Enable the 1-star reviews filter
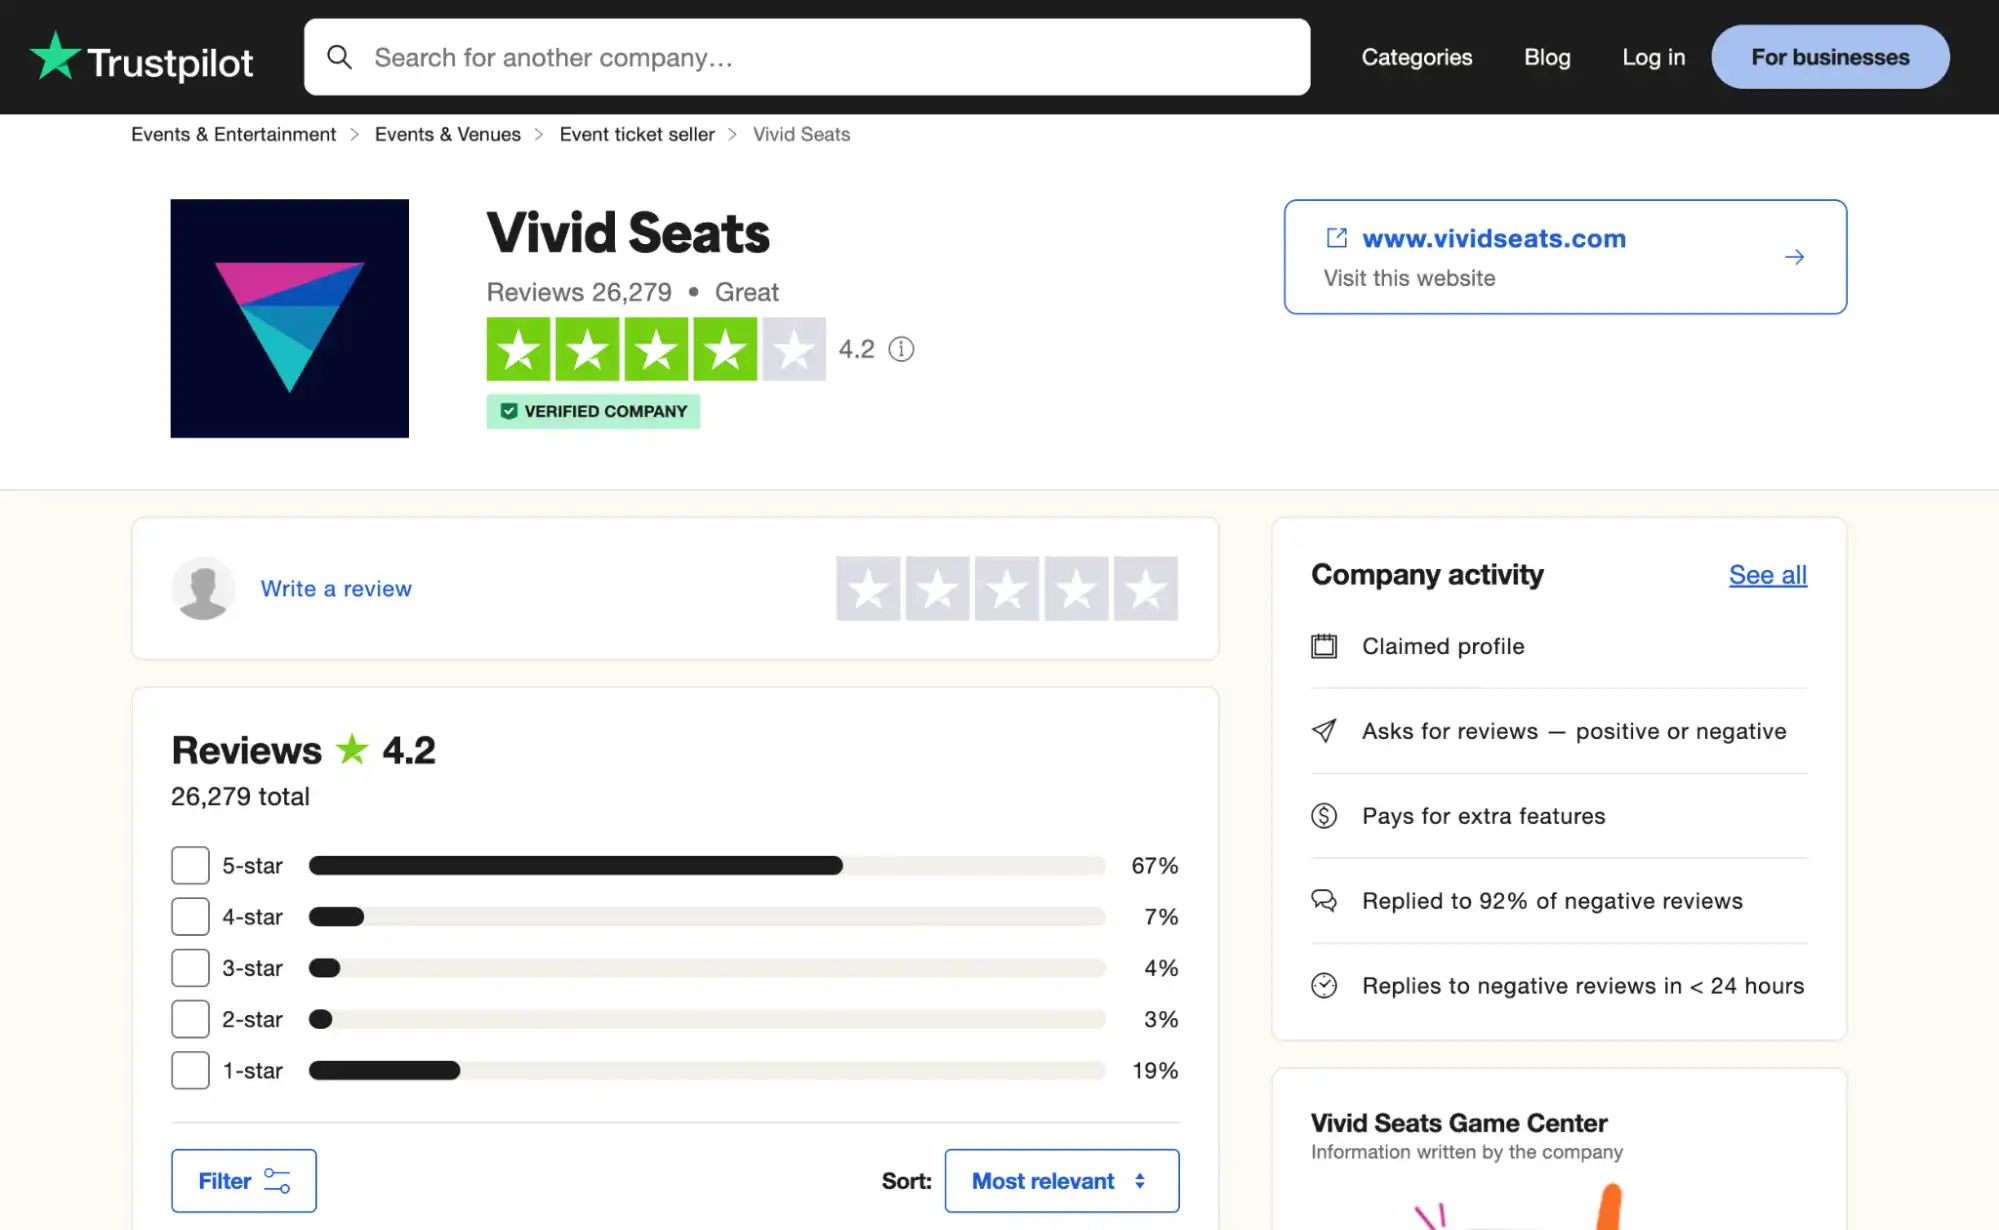Image resolution: width=1999 pixels, height=1230 pixels. [x=189, y=1070]
